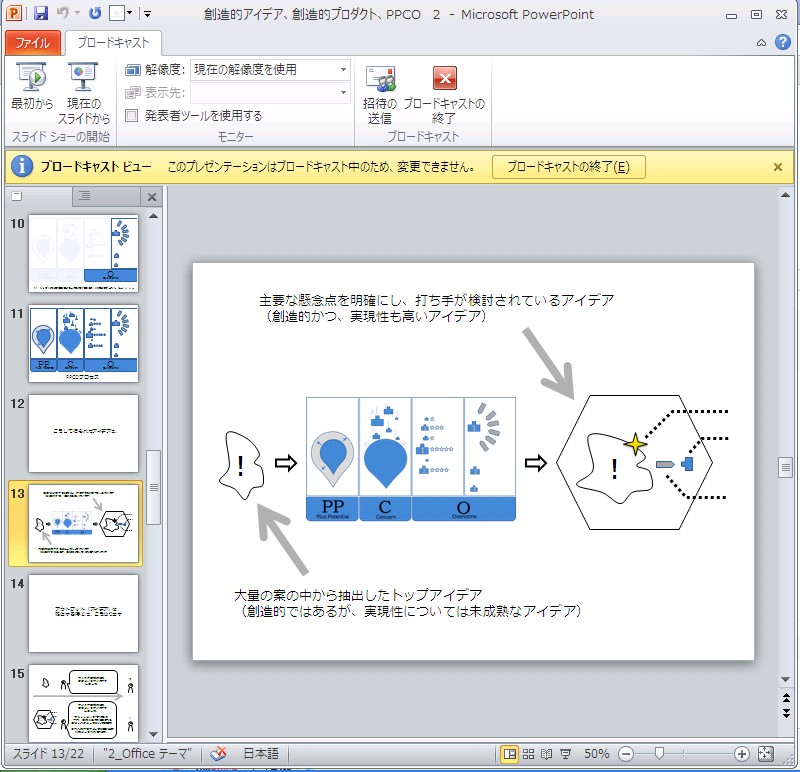800x772 pixels.
Task: Open the 表示先 display target dropdown
Action: pos(343,91)
